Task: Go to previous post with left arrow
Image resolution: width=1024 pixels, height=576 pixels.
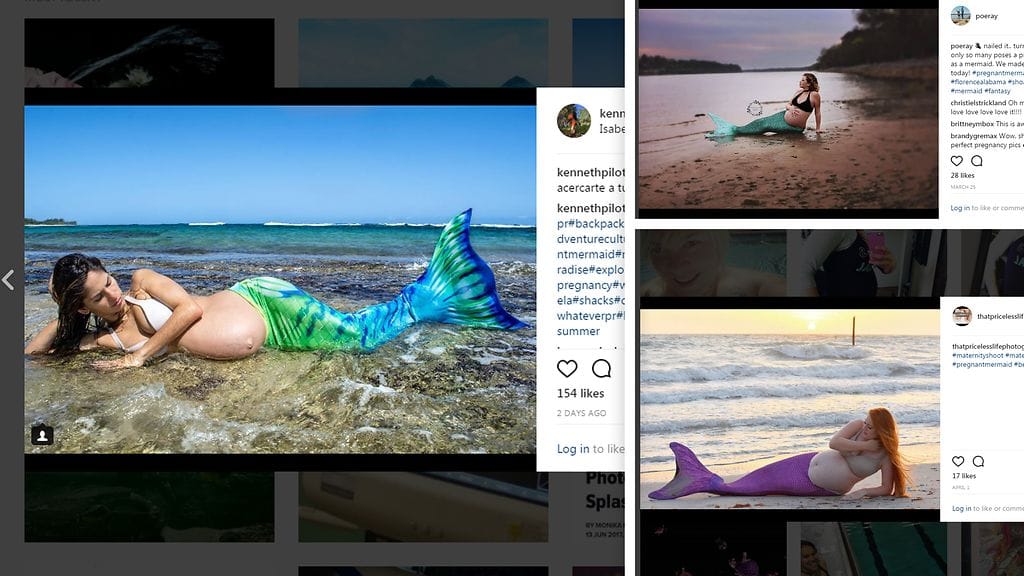Action: click(8, 280)
